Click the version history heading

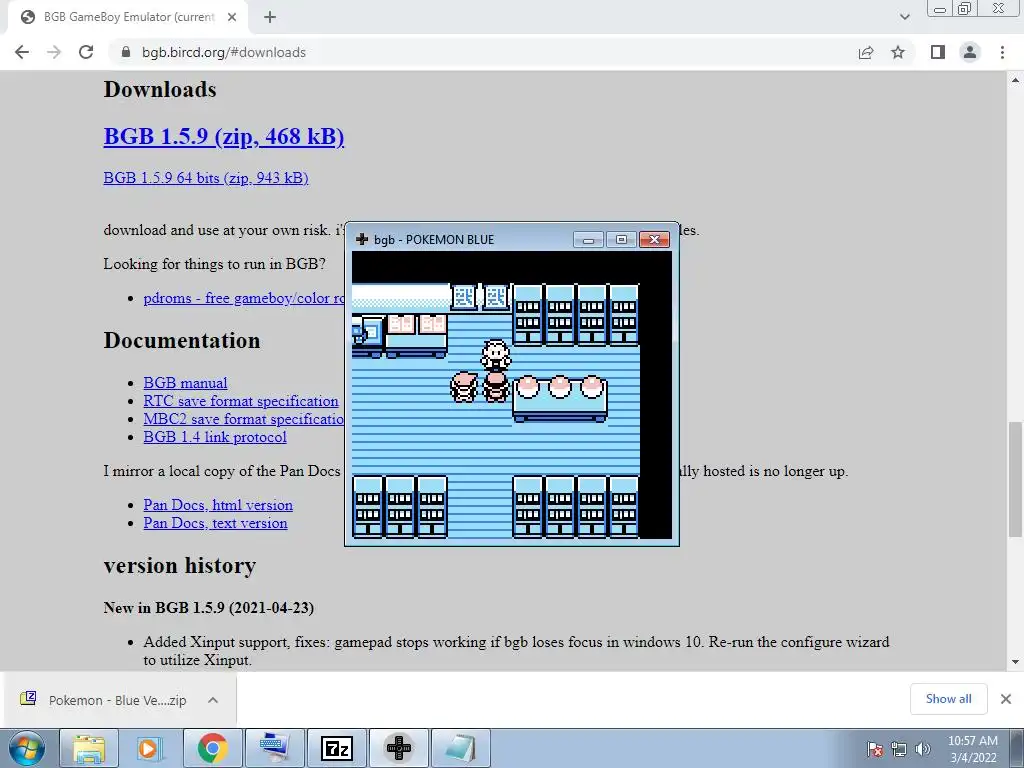tap(180, 566)
